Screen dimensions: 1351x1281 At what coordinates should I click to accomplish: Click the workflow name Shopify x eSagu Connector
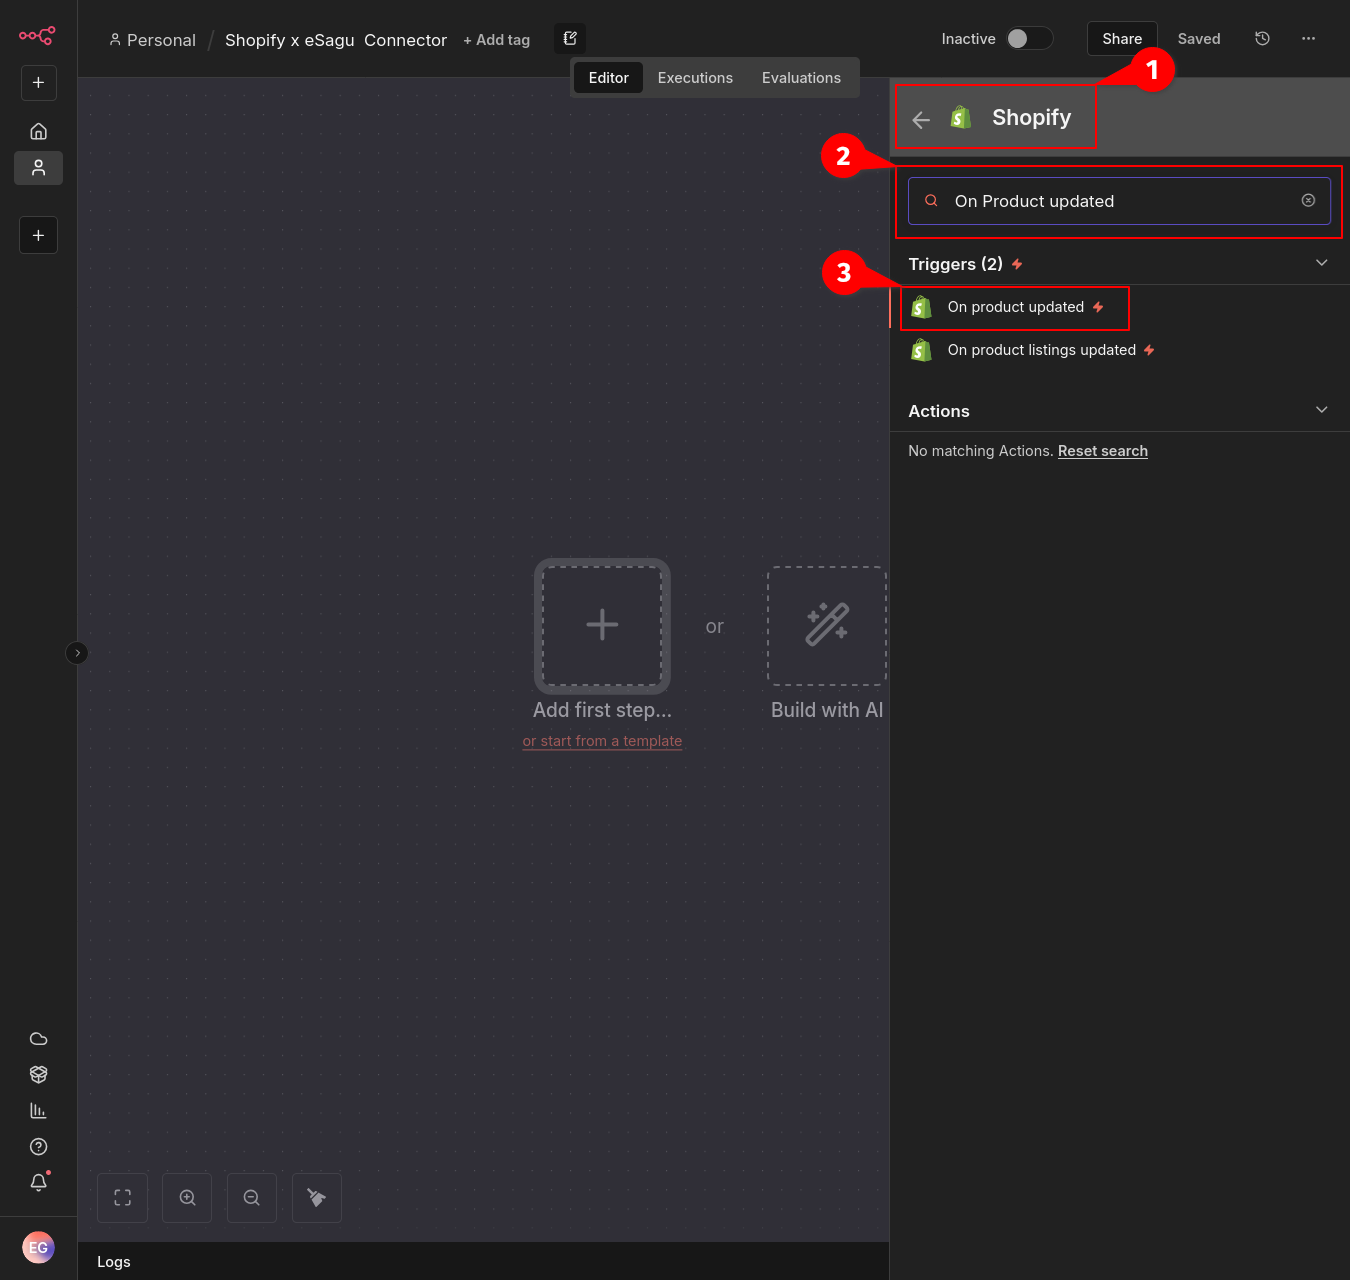click(336, 40)
